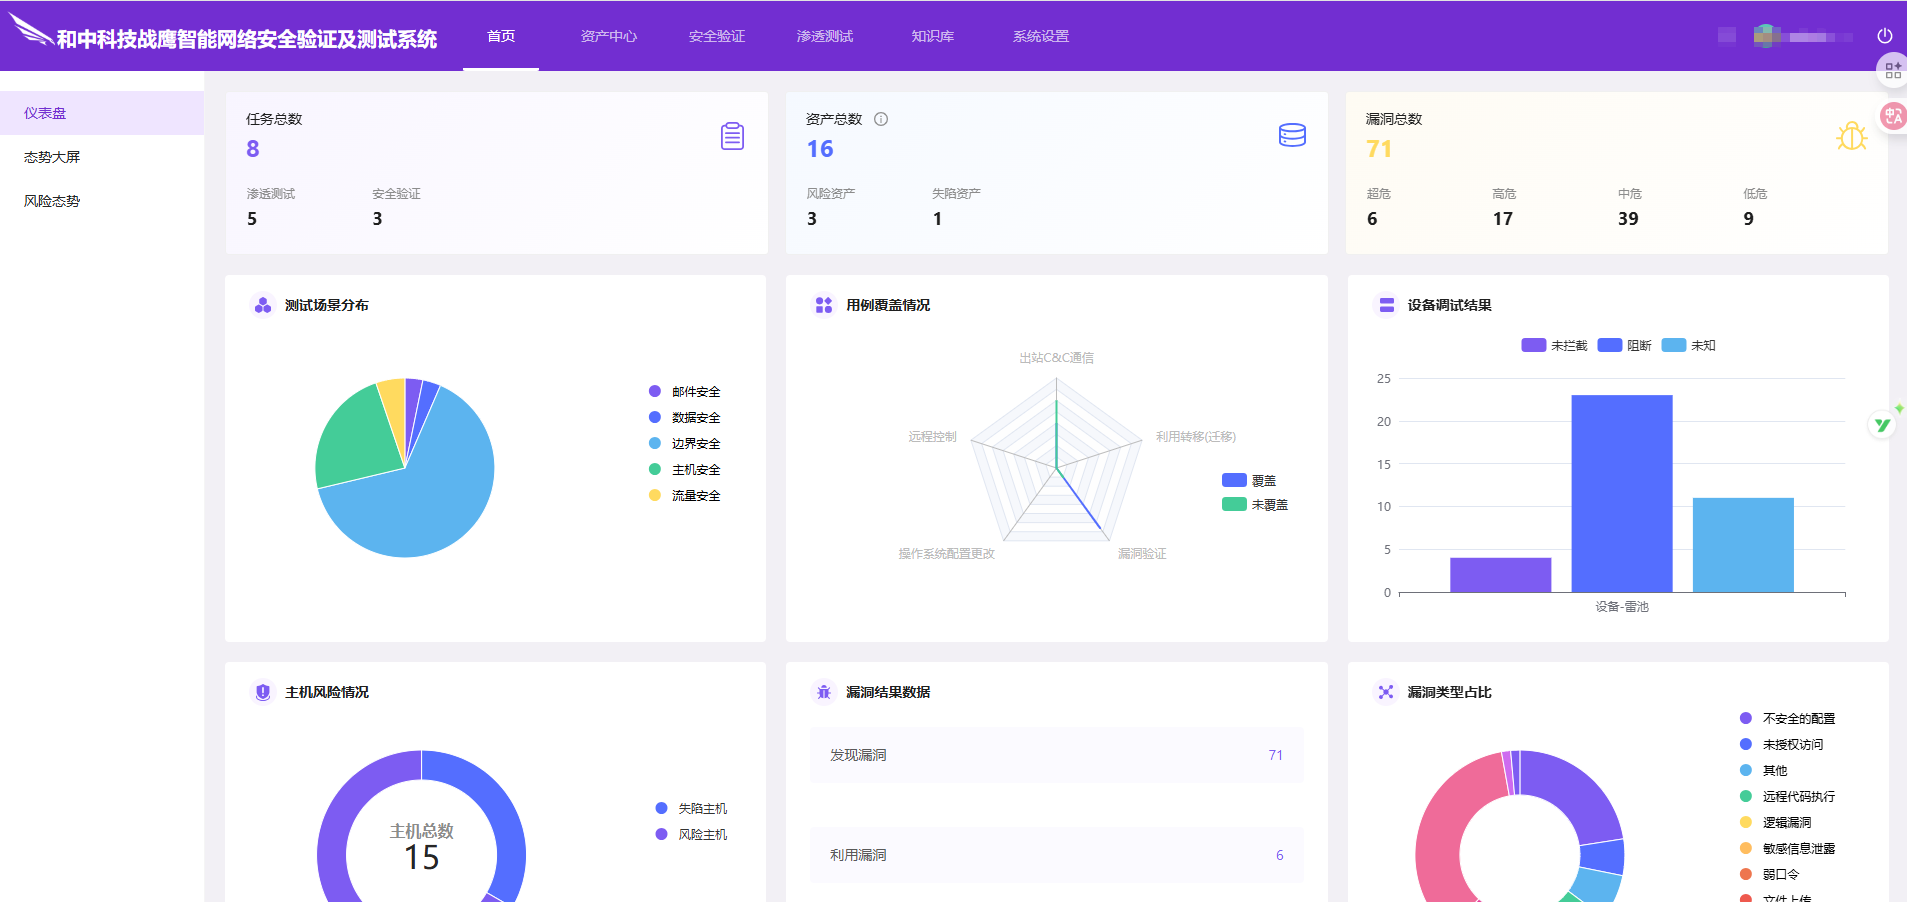Click the info icon beside 资产总数
Viewport: 1907px width, 902px height.
click(881, 119)
